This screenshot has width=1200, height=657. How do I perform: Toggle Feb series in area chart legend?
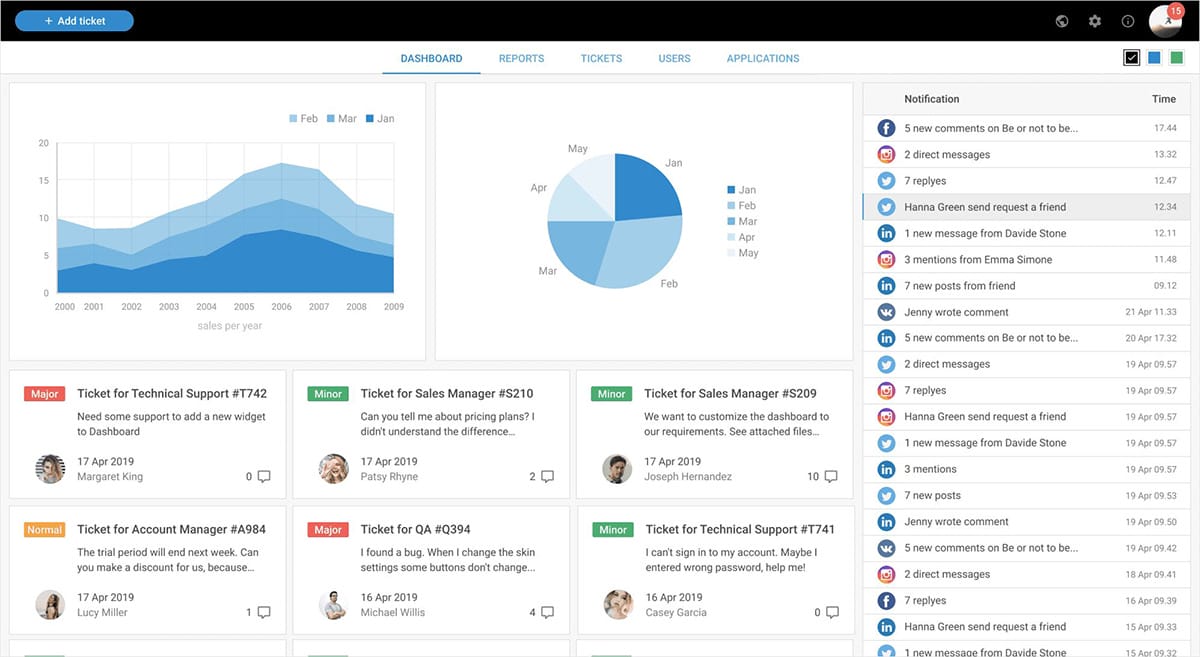pos(304,119)
